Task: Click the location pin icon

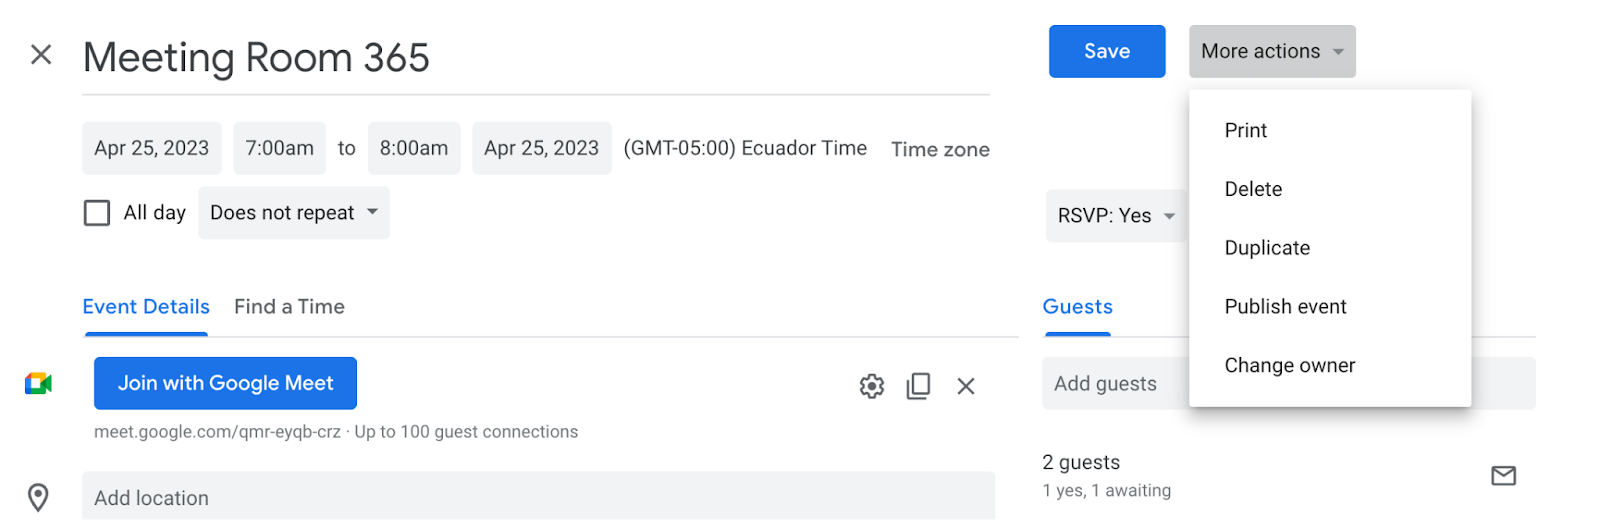Action: coord(38,497)
